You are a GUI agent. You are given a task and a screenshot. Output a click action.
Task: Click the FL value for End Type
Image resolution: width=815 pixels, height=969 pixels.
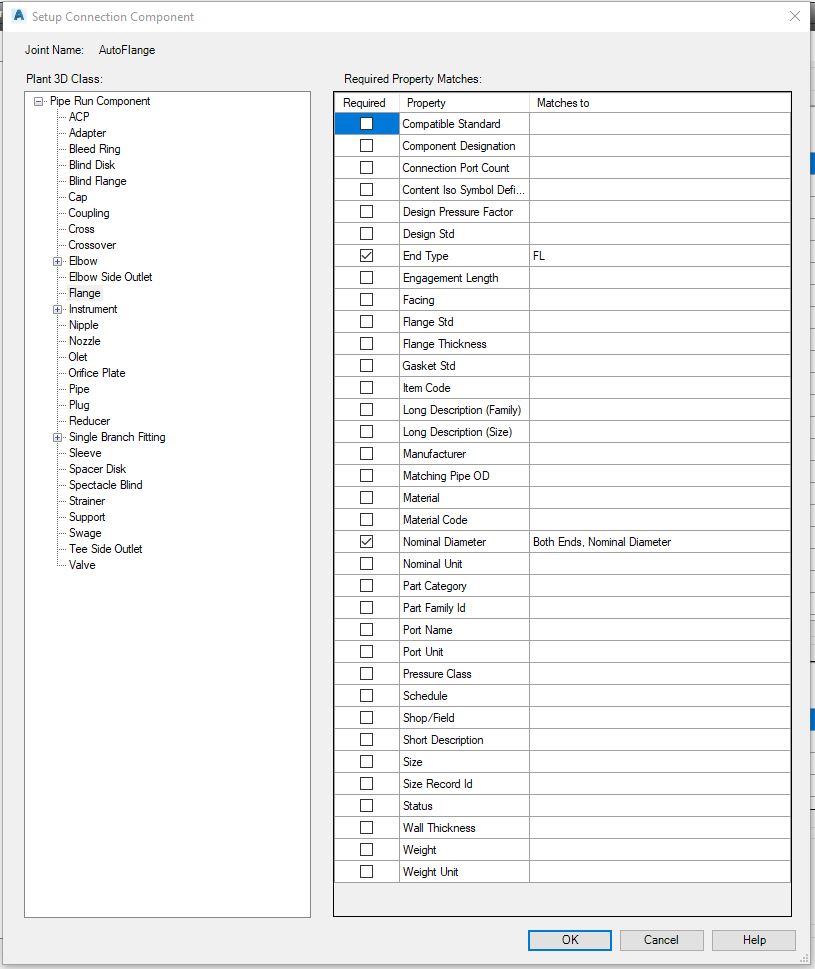pos(659,256)
